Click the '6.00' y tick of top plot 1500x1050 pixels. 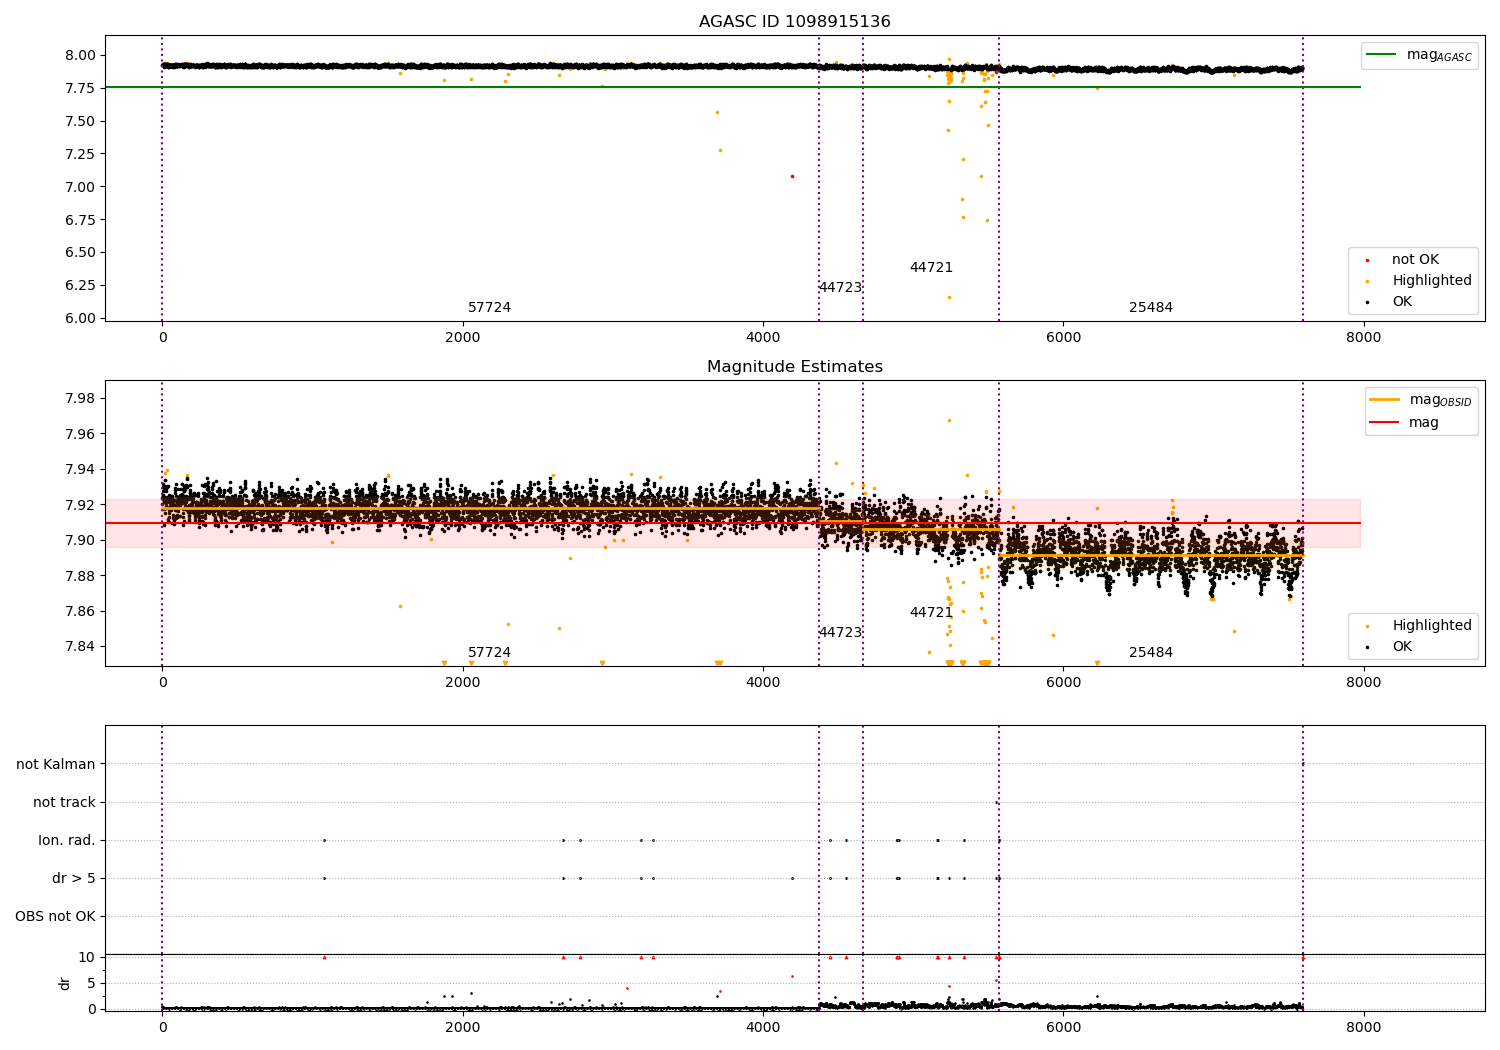tap(81, 319)
